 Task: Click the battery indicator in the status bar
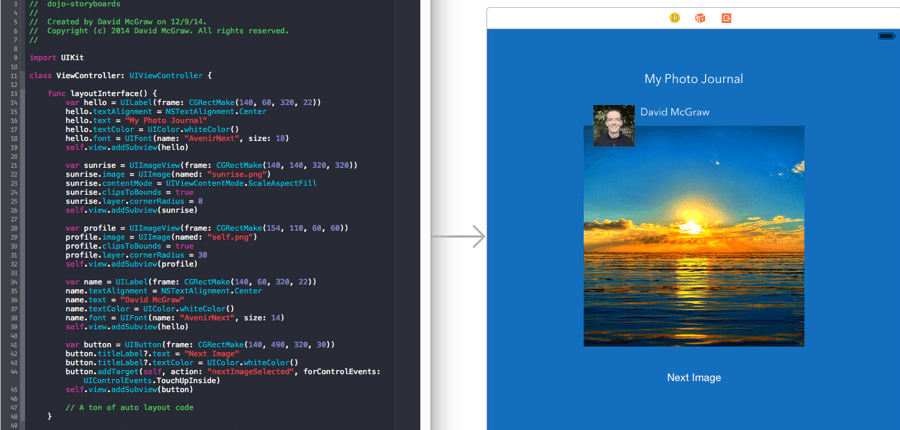(885, 36)
